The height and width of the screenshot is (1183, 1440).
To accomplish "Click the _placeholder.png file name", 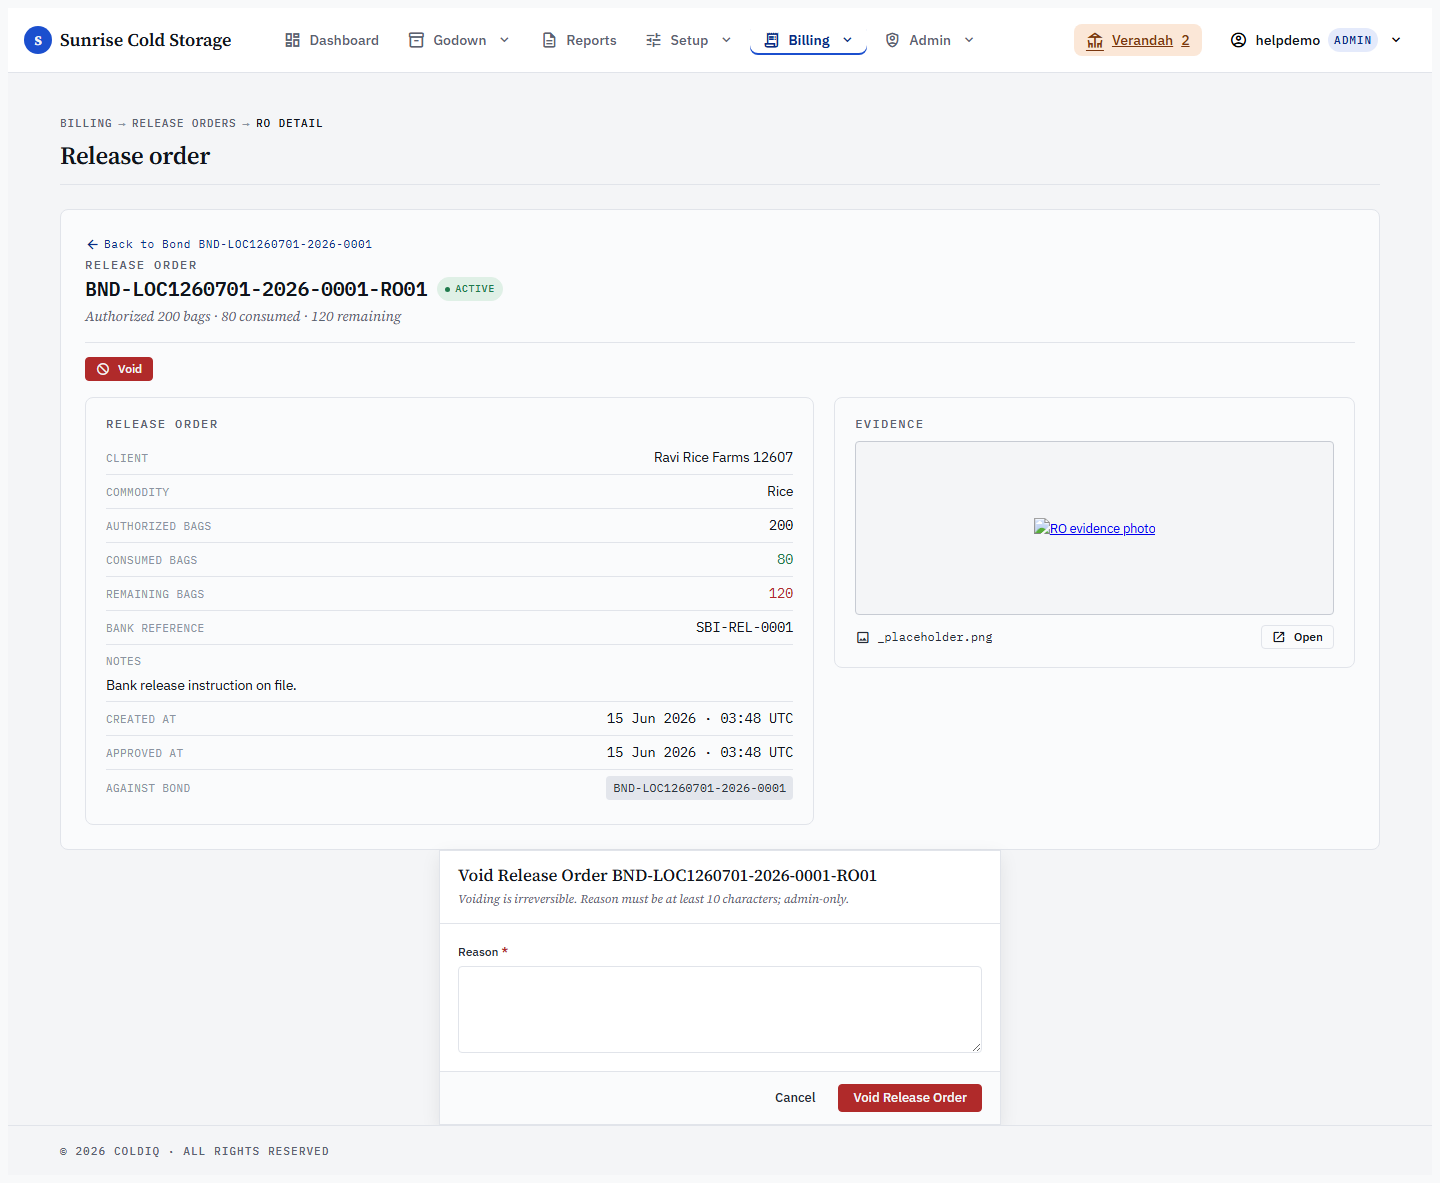I will pyautogui.click(x=935, y=637).
